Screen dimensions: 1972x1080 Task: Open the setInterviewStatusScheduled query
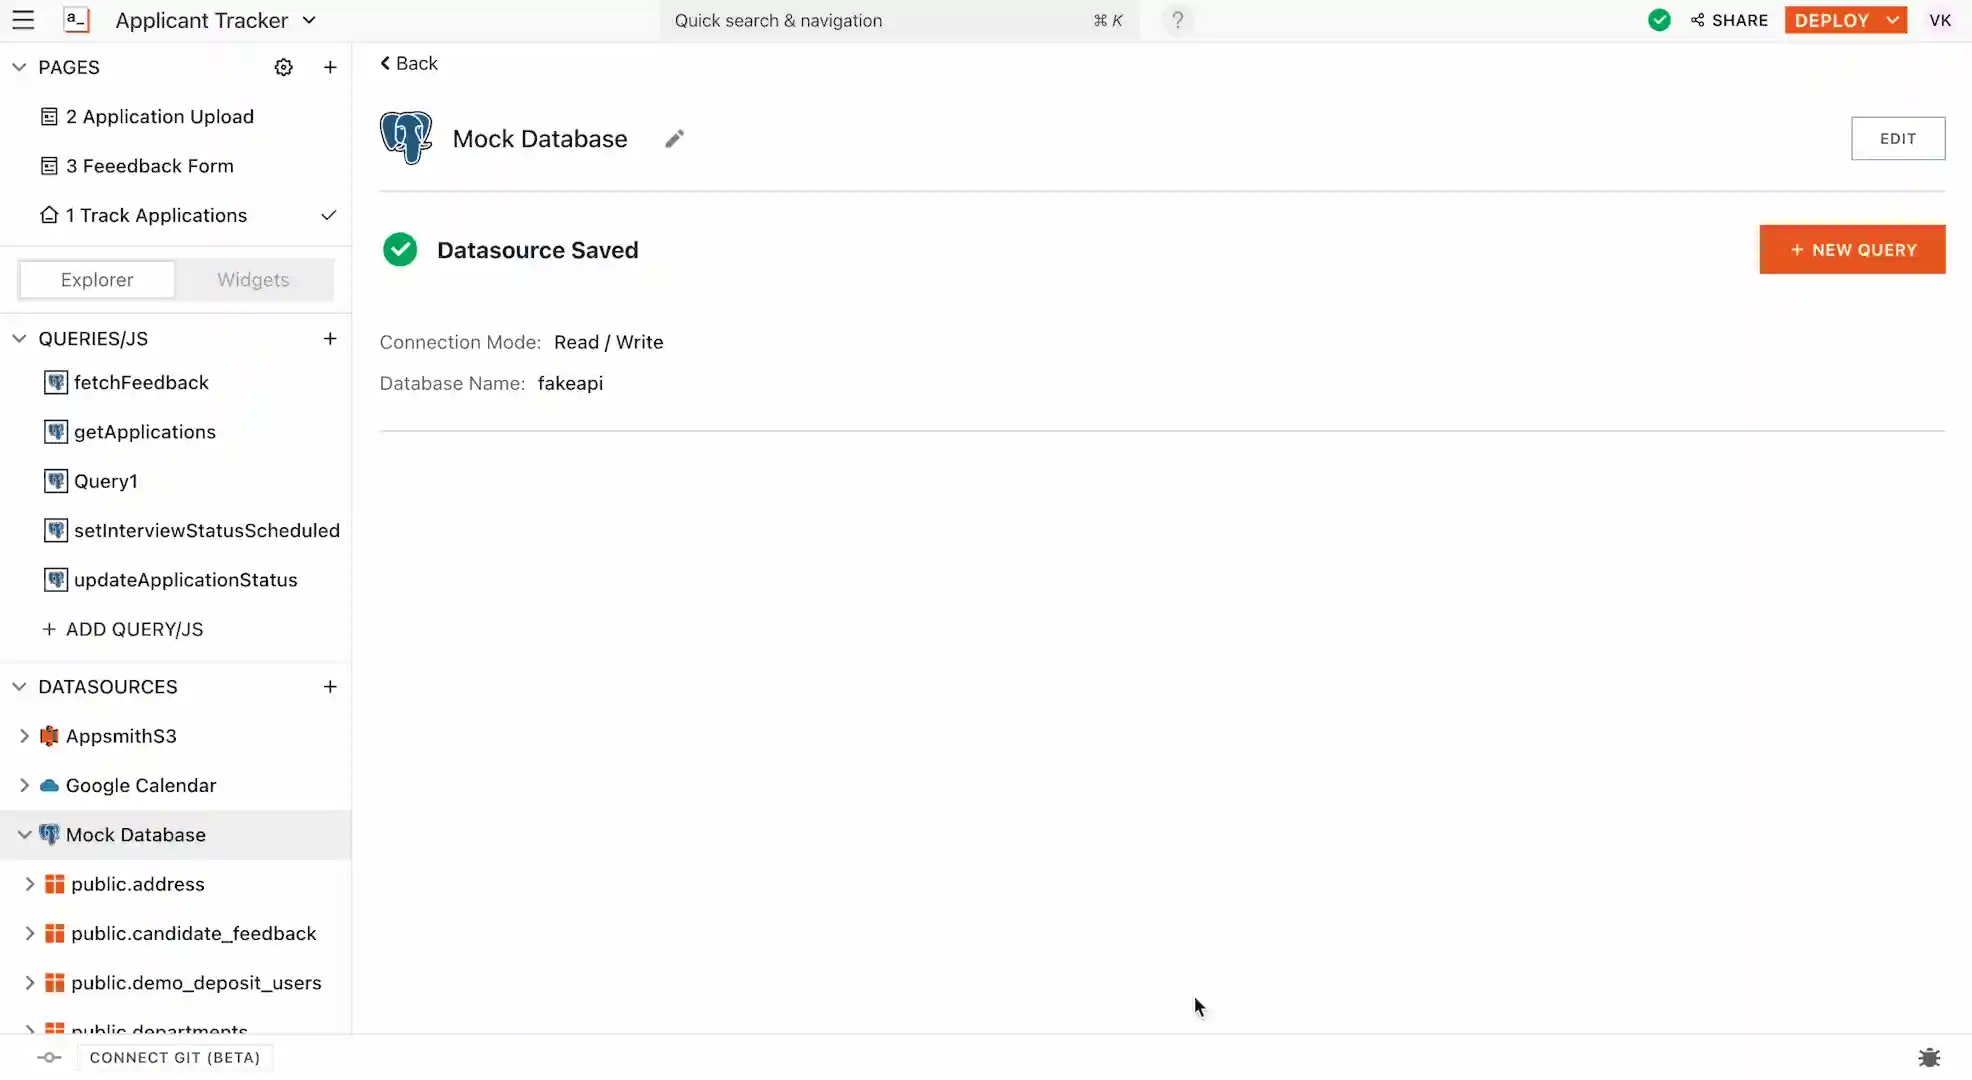(207, 530)
